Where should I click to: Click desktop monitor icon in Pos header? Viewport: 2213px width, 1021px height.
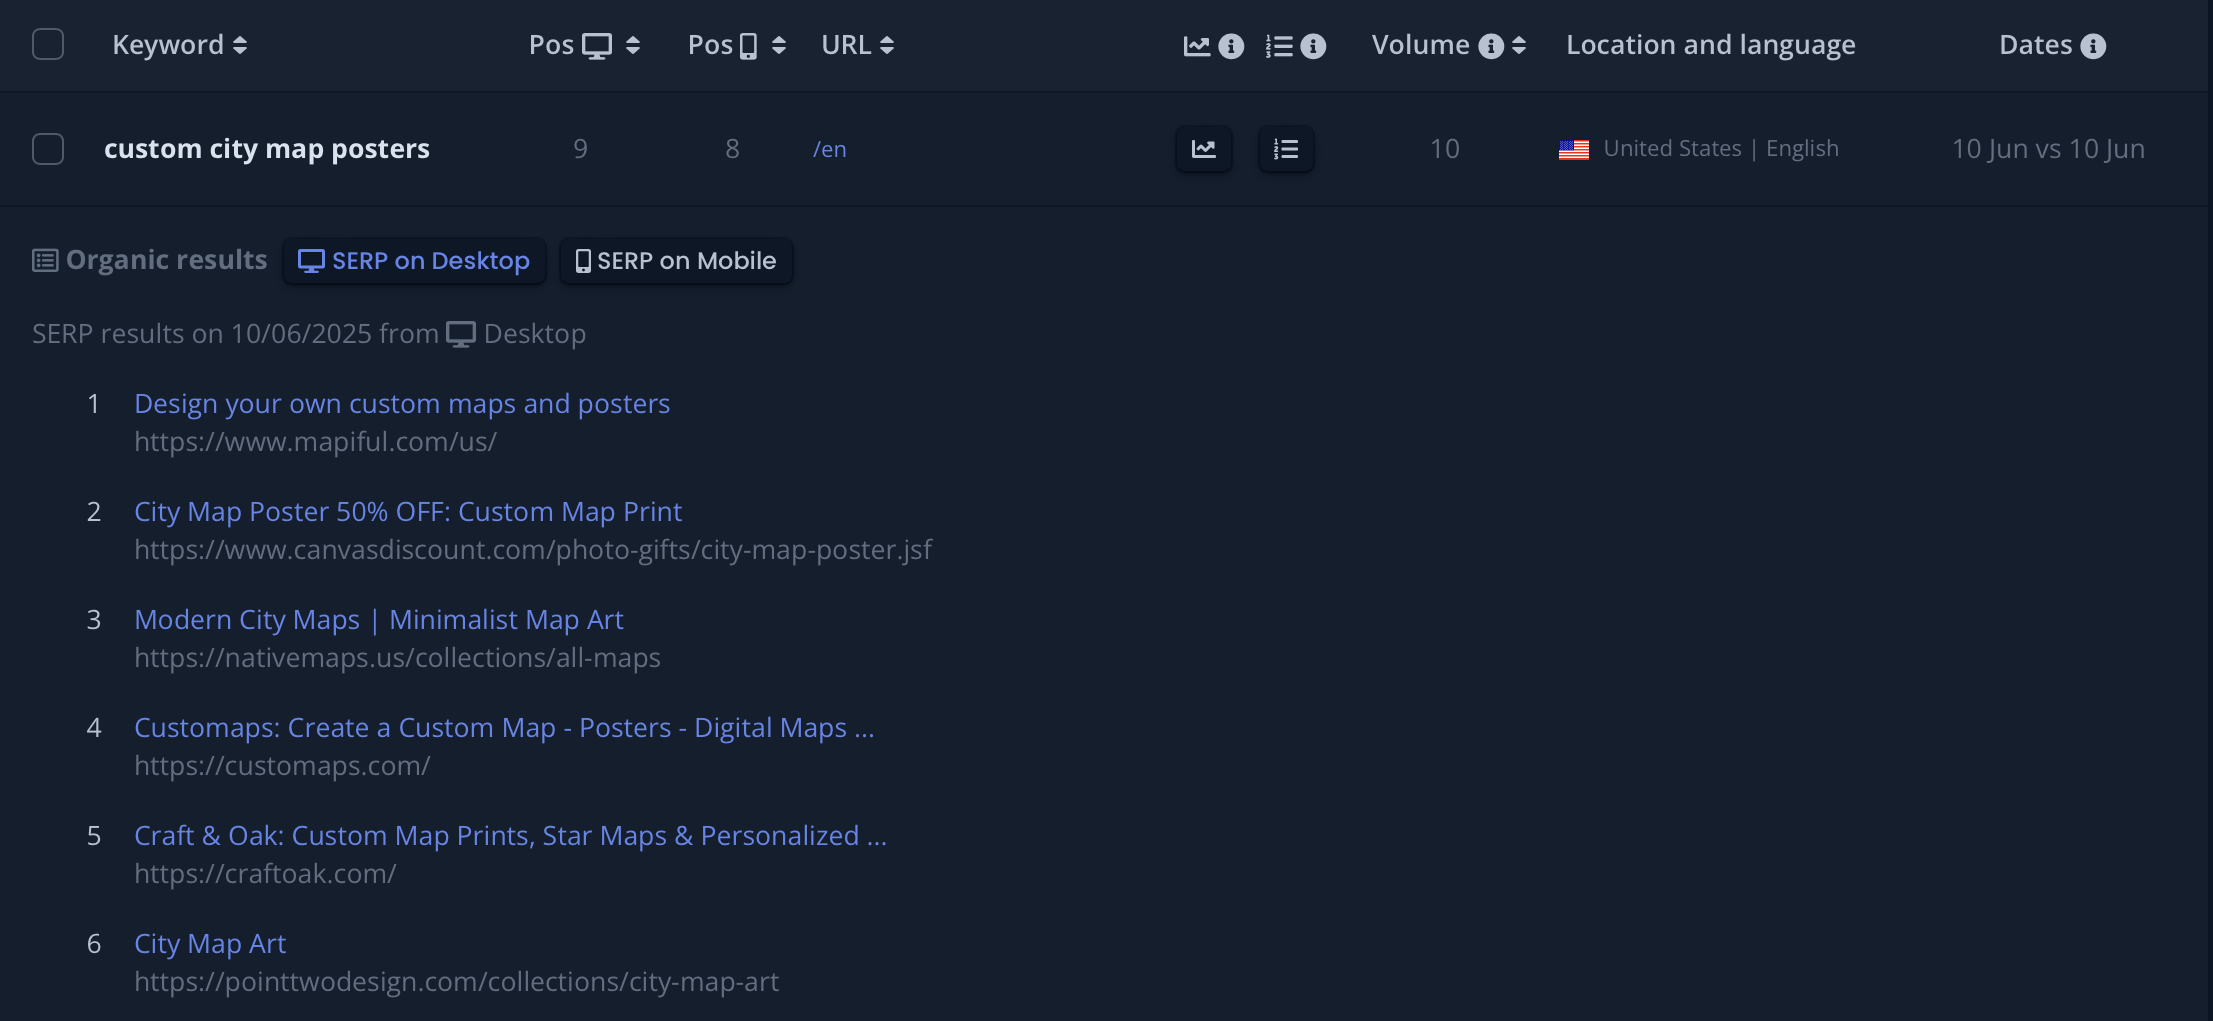tap(597, 46)
